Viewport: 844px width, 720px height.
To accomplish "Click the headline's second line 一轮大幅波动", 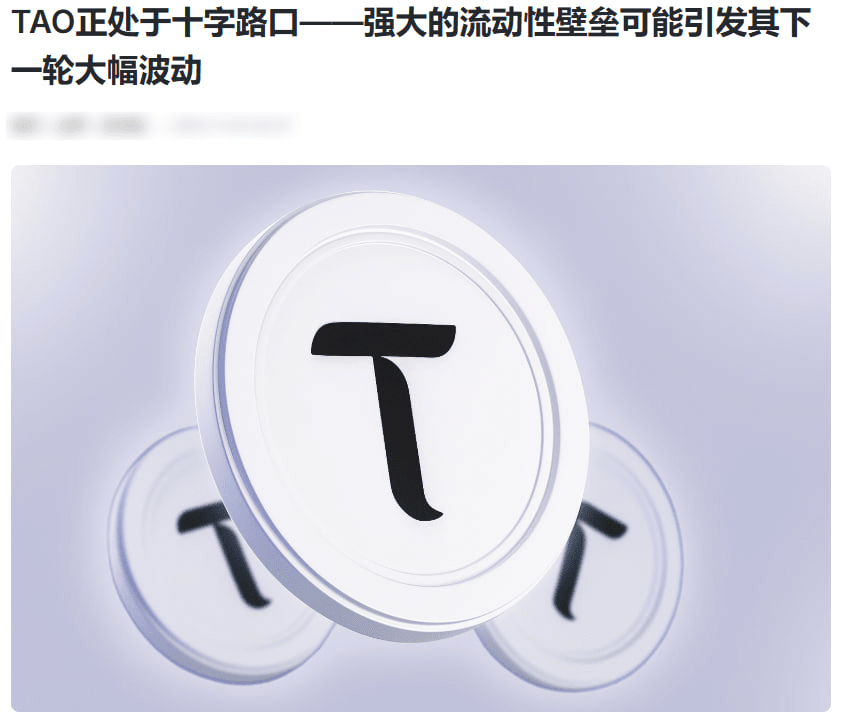I will click(x=107, y=71).
